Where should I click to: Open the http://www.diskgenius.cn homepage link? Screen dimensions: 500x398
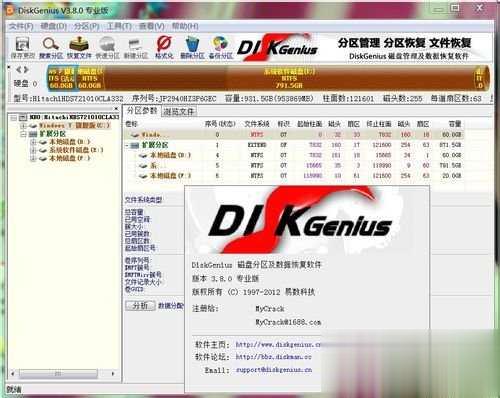pyautogui.click(x=278, y=345)
